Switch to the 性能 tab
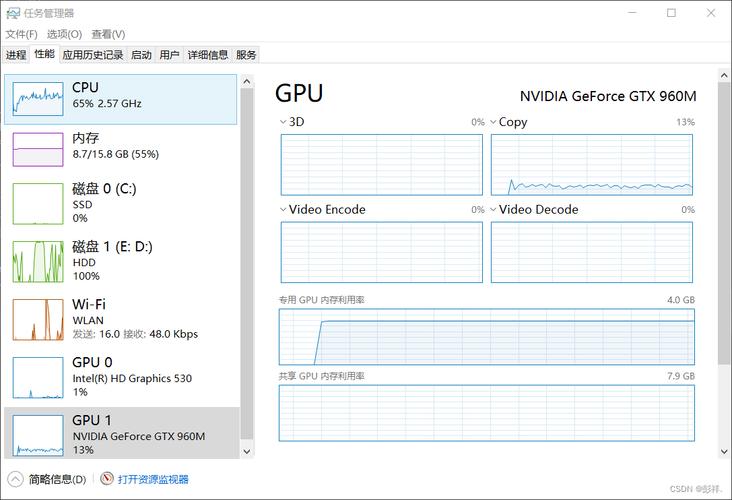The height and width of the screenshot is (500, 732). [44, 54]
